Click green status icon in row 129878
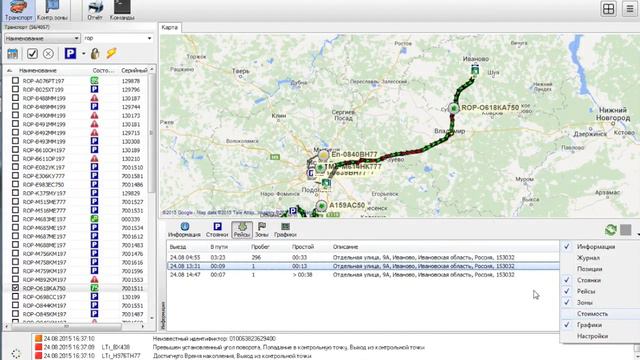The image size is (640, 360). click(x=94, y=81)
